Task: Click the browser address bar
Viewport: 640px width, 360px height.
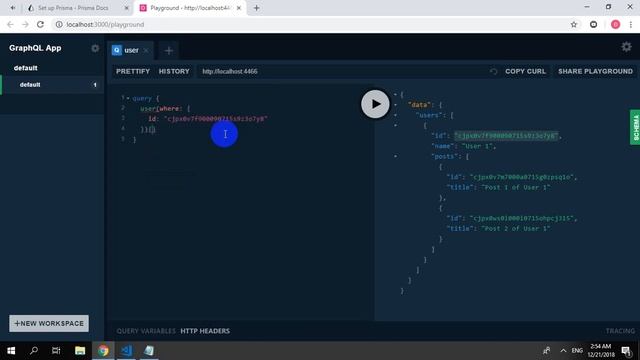Action: pos(310,24)
